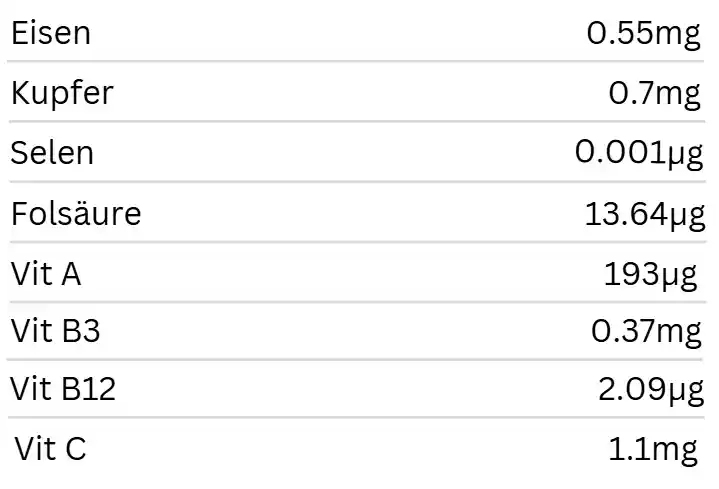Select the 2.09µg vitamin B12 value
The image size is (719, 489).
650,390
